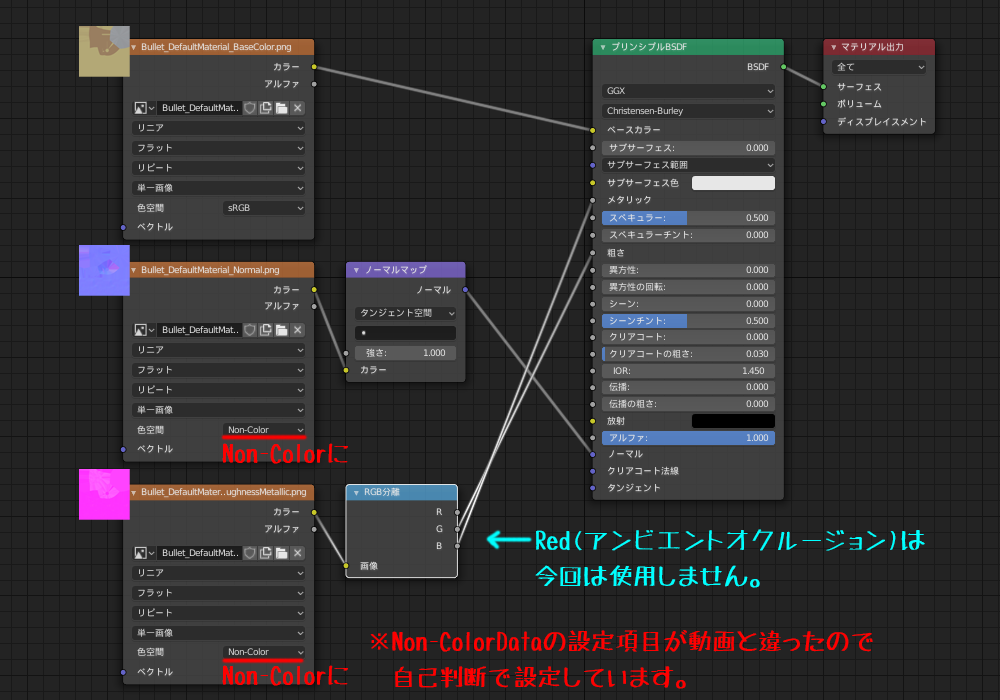The width and height of the screenshot is (1000, 700).
Task: Open the サブサーフェス色 color swatch
Action: click(733, 182)
